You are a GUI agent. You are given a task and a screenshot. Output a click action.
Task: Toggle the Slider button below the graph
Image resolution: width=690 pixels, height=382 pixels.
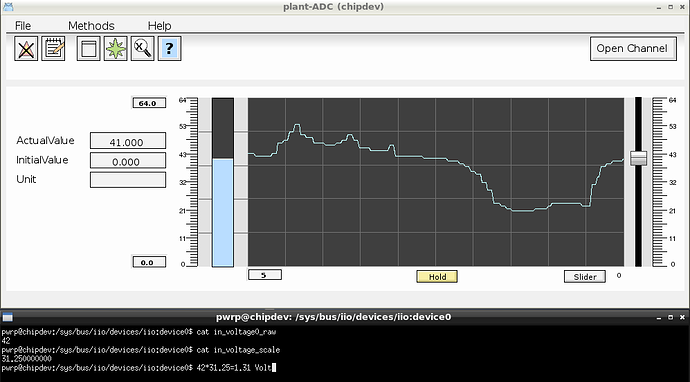tap(585, 276)
